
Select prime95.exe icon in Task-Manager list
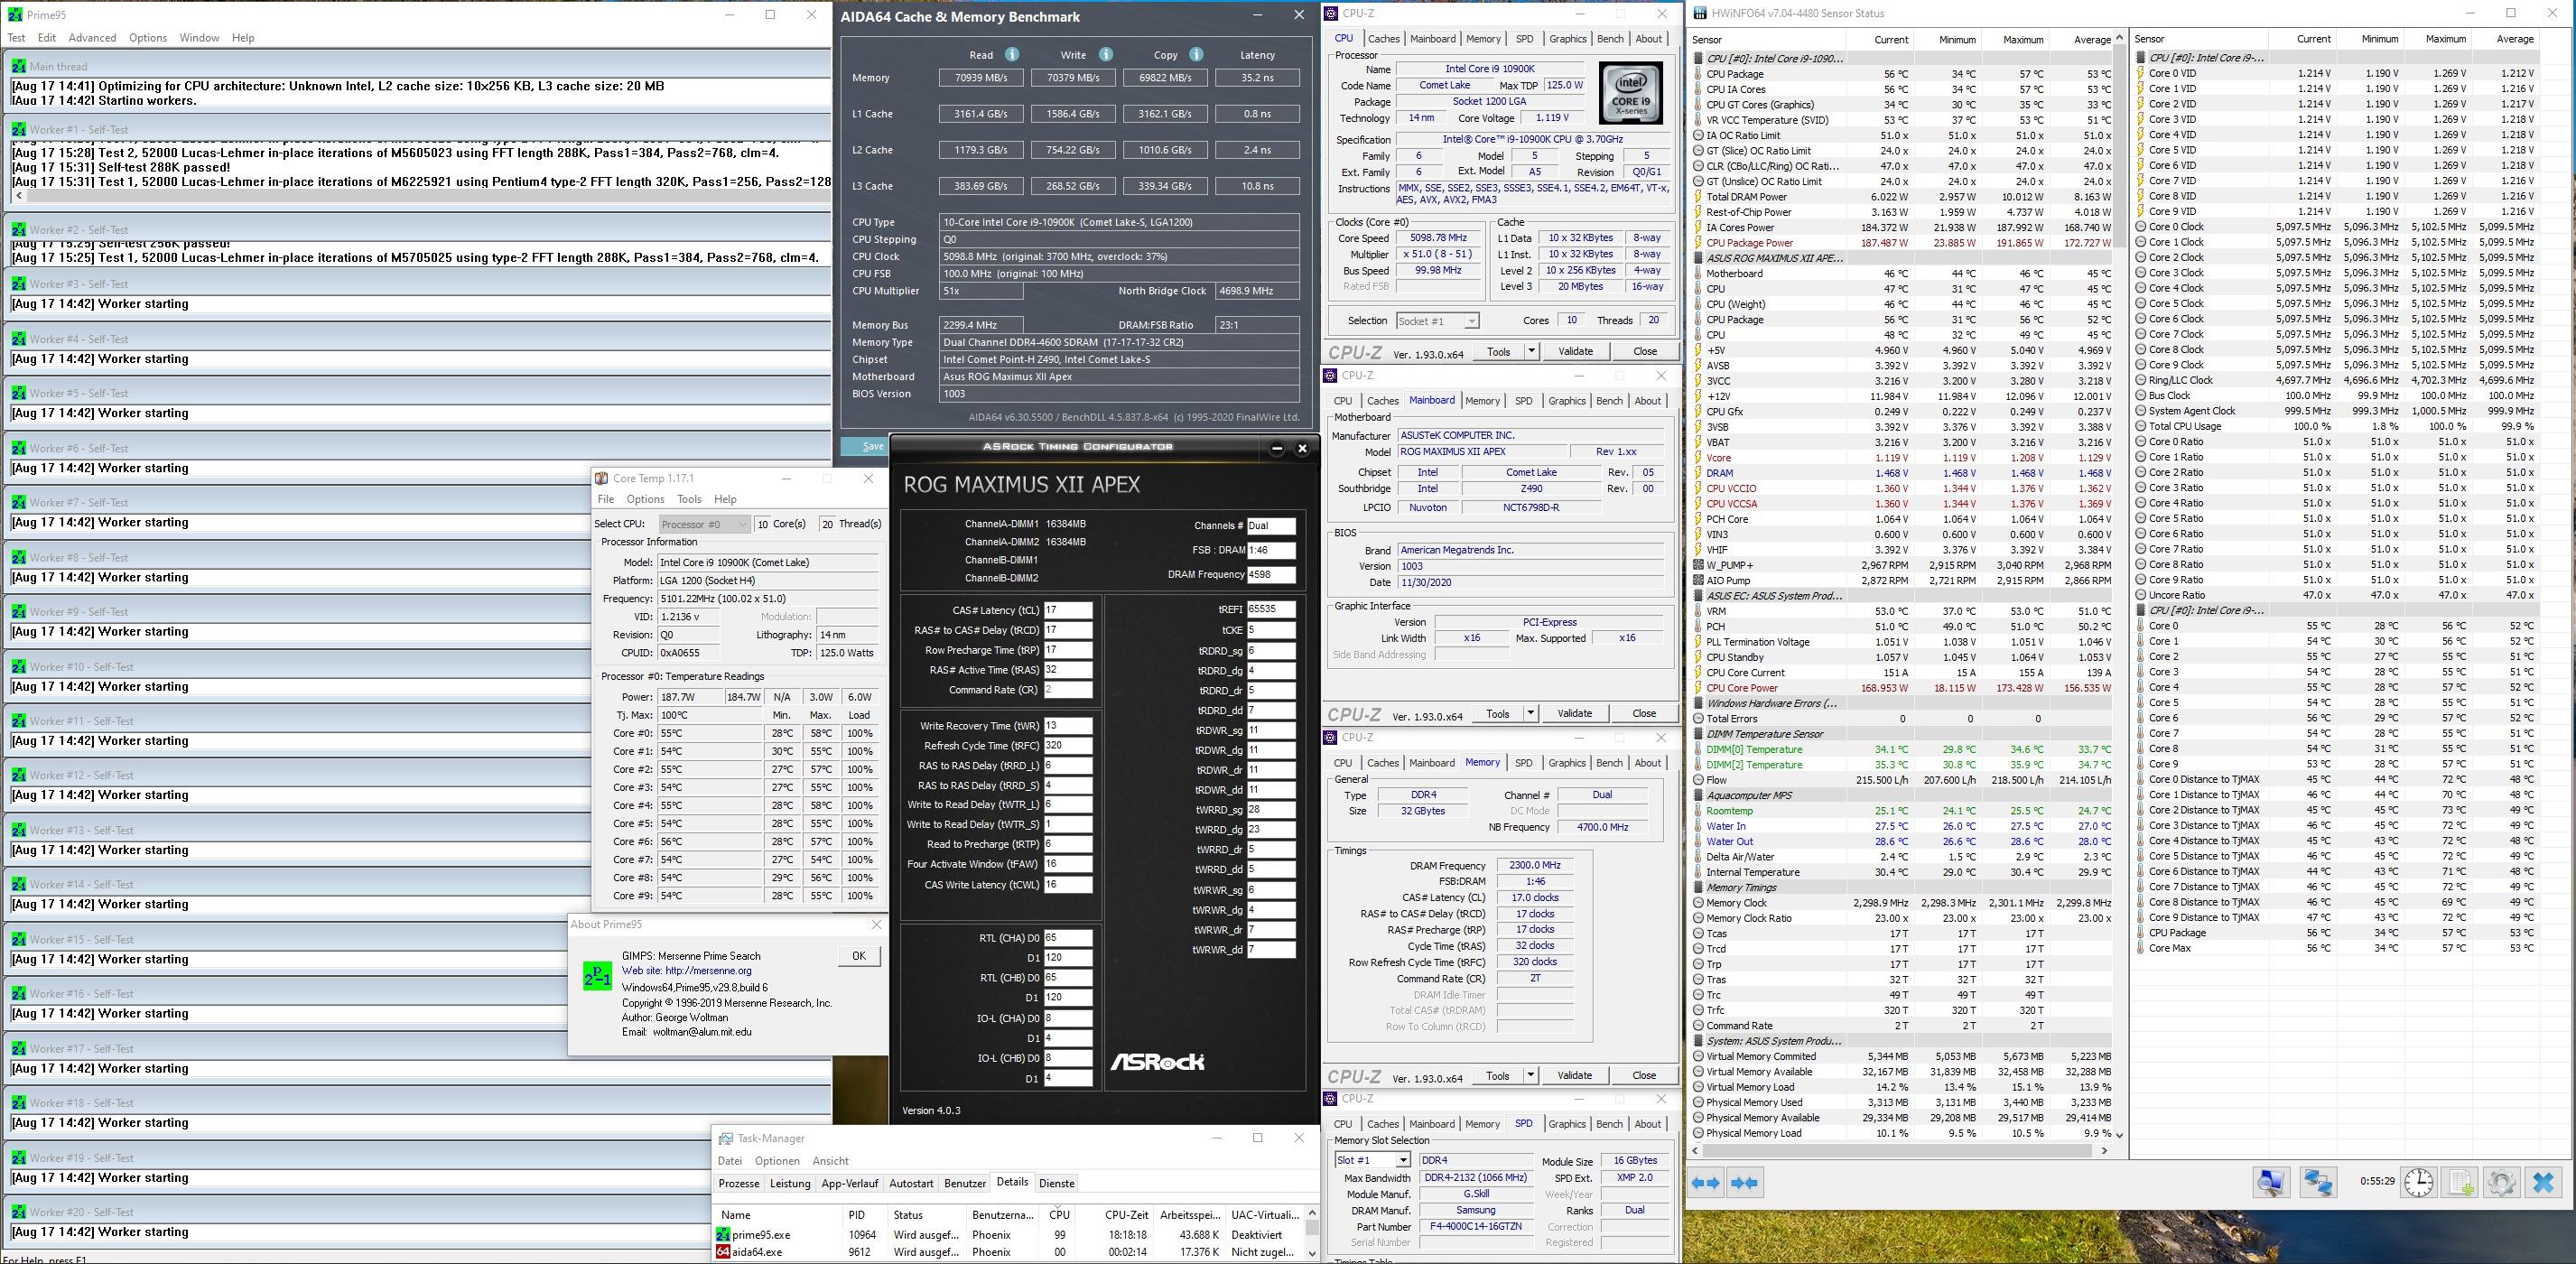tap(724, 1235)
